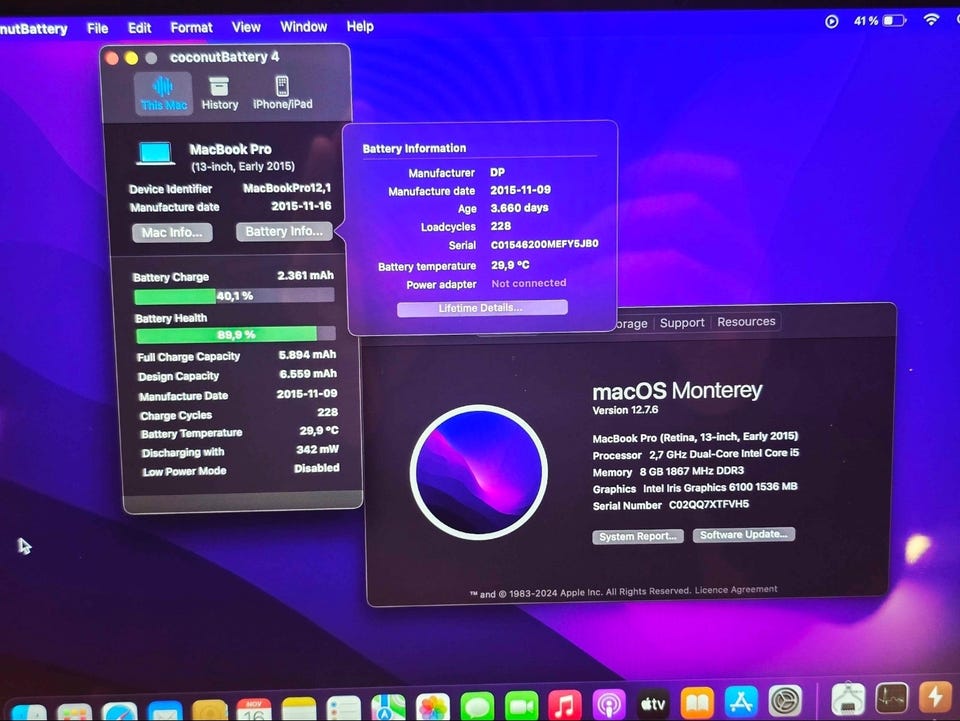
Task: Click the Version 12.7.6 text
Action: pyautogui.click(x=625, y=410)
